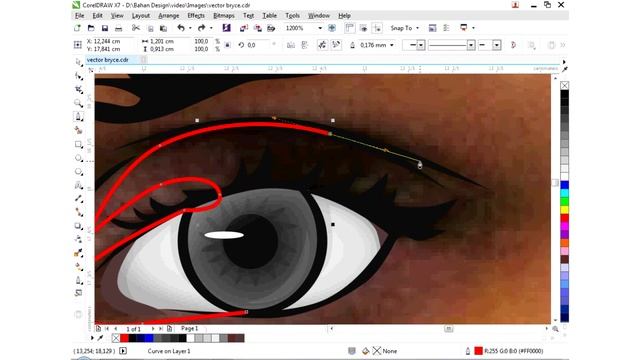Viewport: 640px width, 360px height.
Task: Pick the yellow swatch in right color palette
Action: click(x=564, y=210)
